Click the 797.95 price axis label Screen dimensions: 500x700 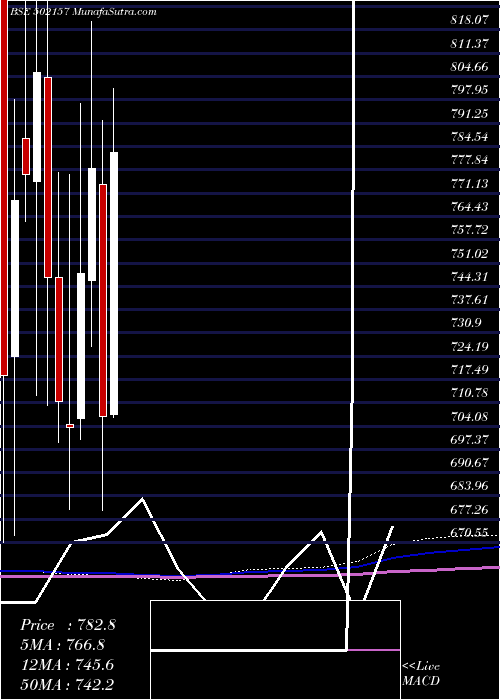(469, 90)
